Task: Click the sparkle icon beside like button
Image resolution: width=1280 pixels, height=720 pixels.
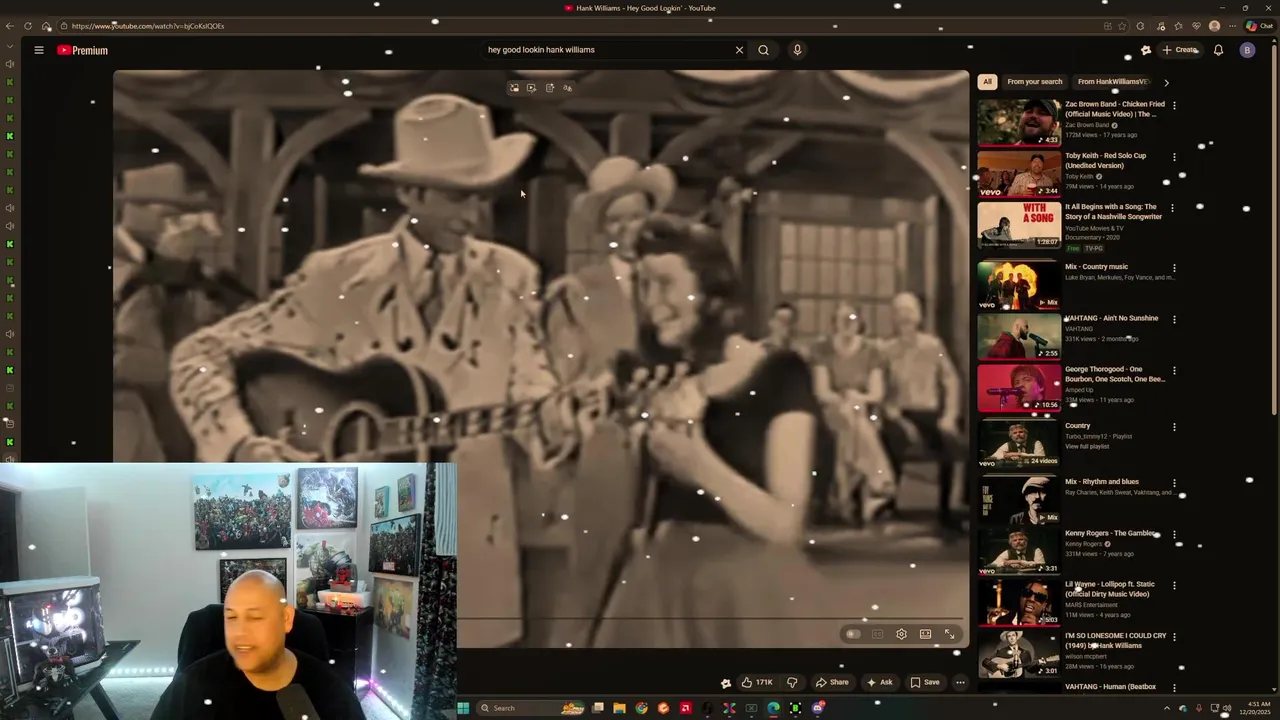Action: click(726, 683)
